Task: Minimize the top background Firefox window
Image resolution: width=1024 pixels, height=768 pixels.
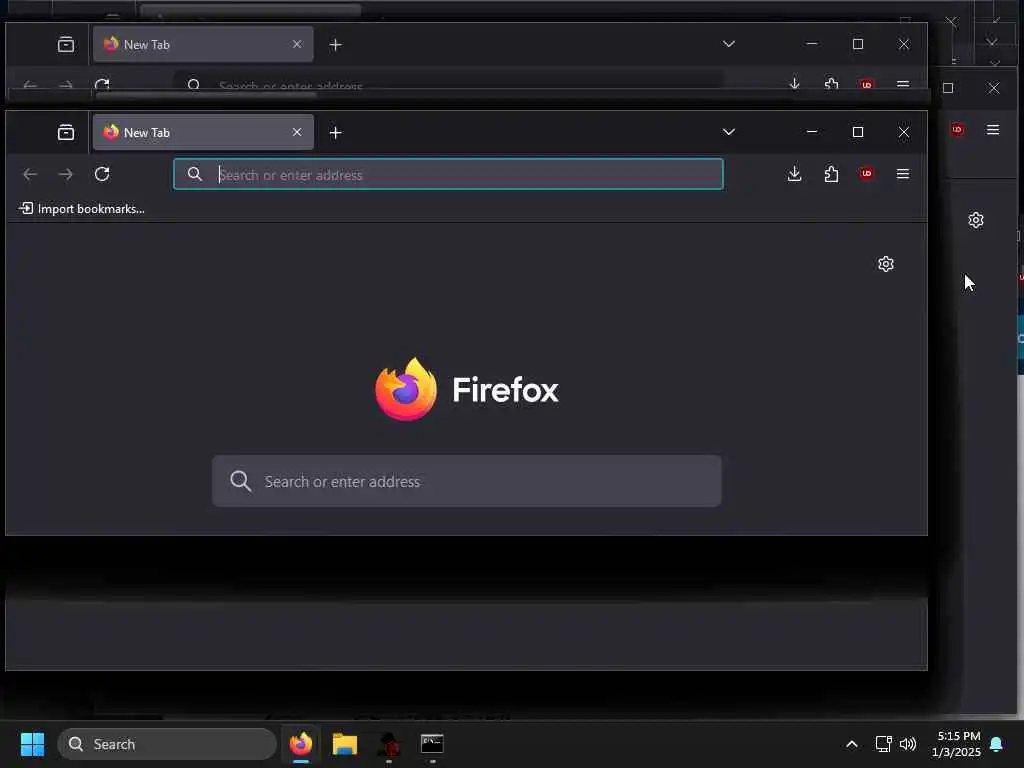Action: 812,44
